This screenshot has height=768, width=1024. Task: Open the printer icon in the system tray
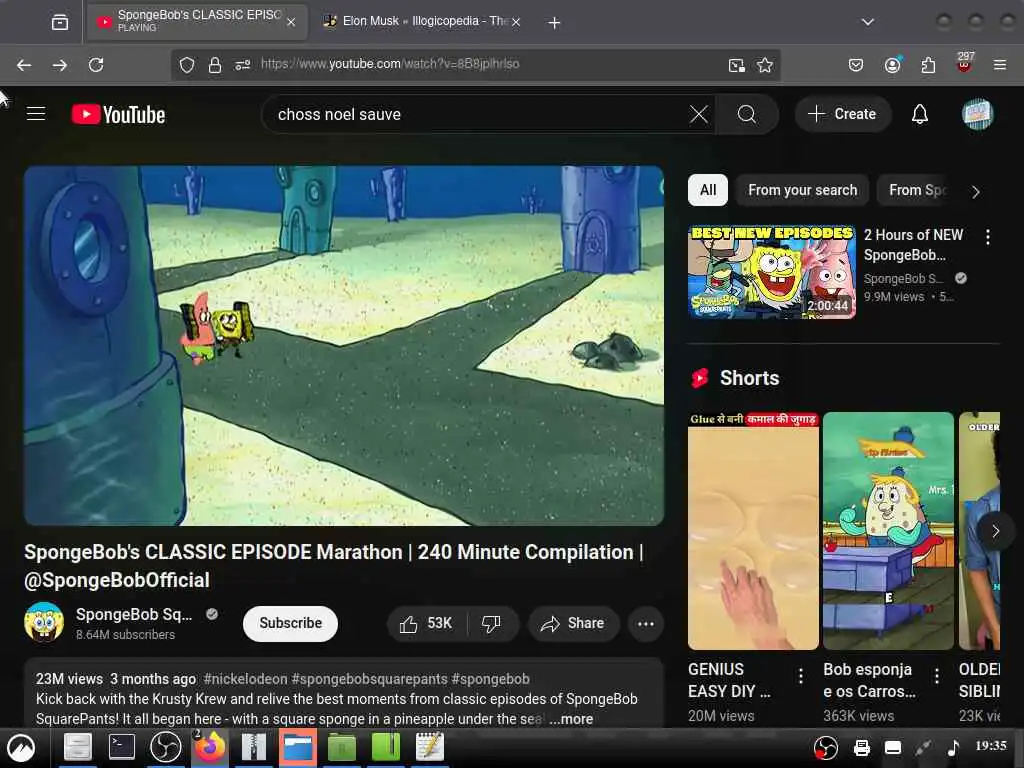862,747
